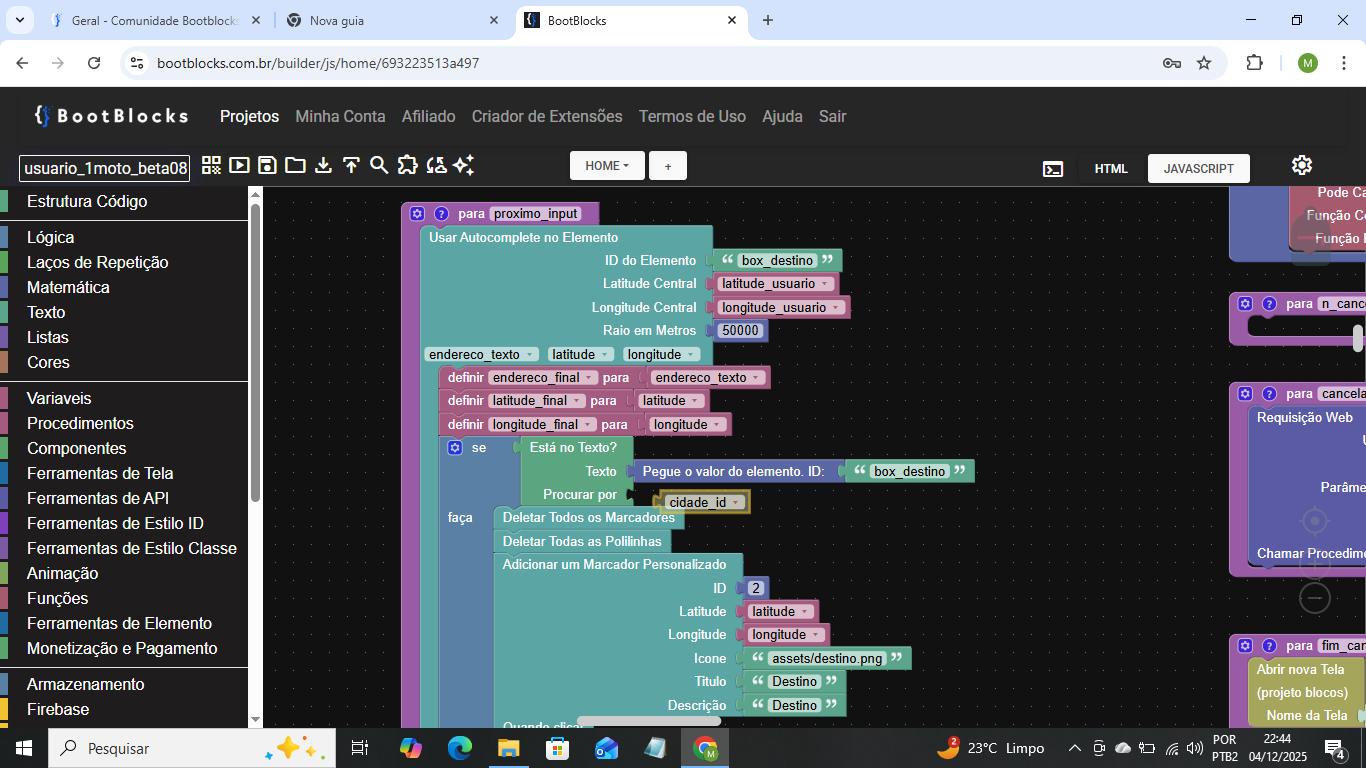The image size is (1366, 768).
Task: Expand the HOME screen dropdown
Action: click(x=607, y=166)
